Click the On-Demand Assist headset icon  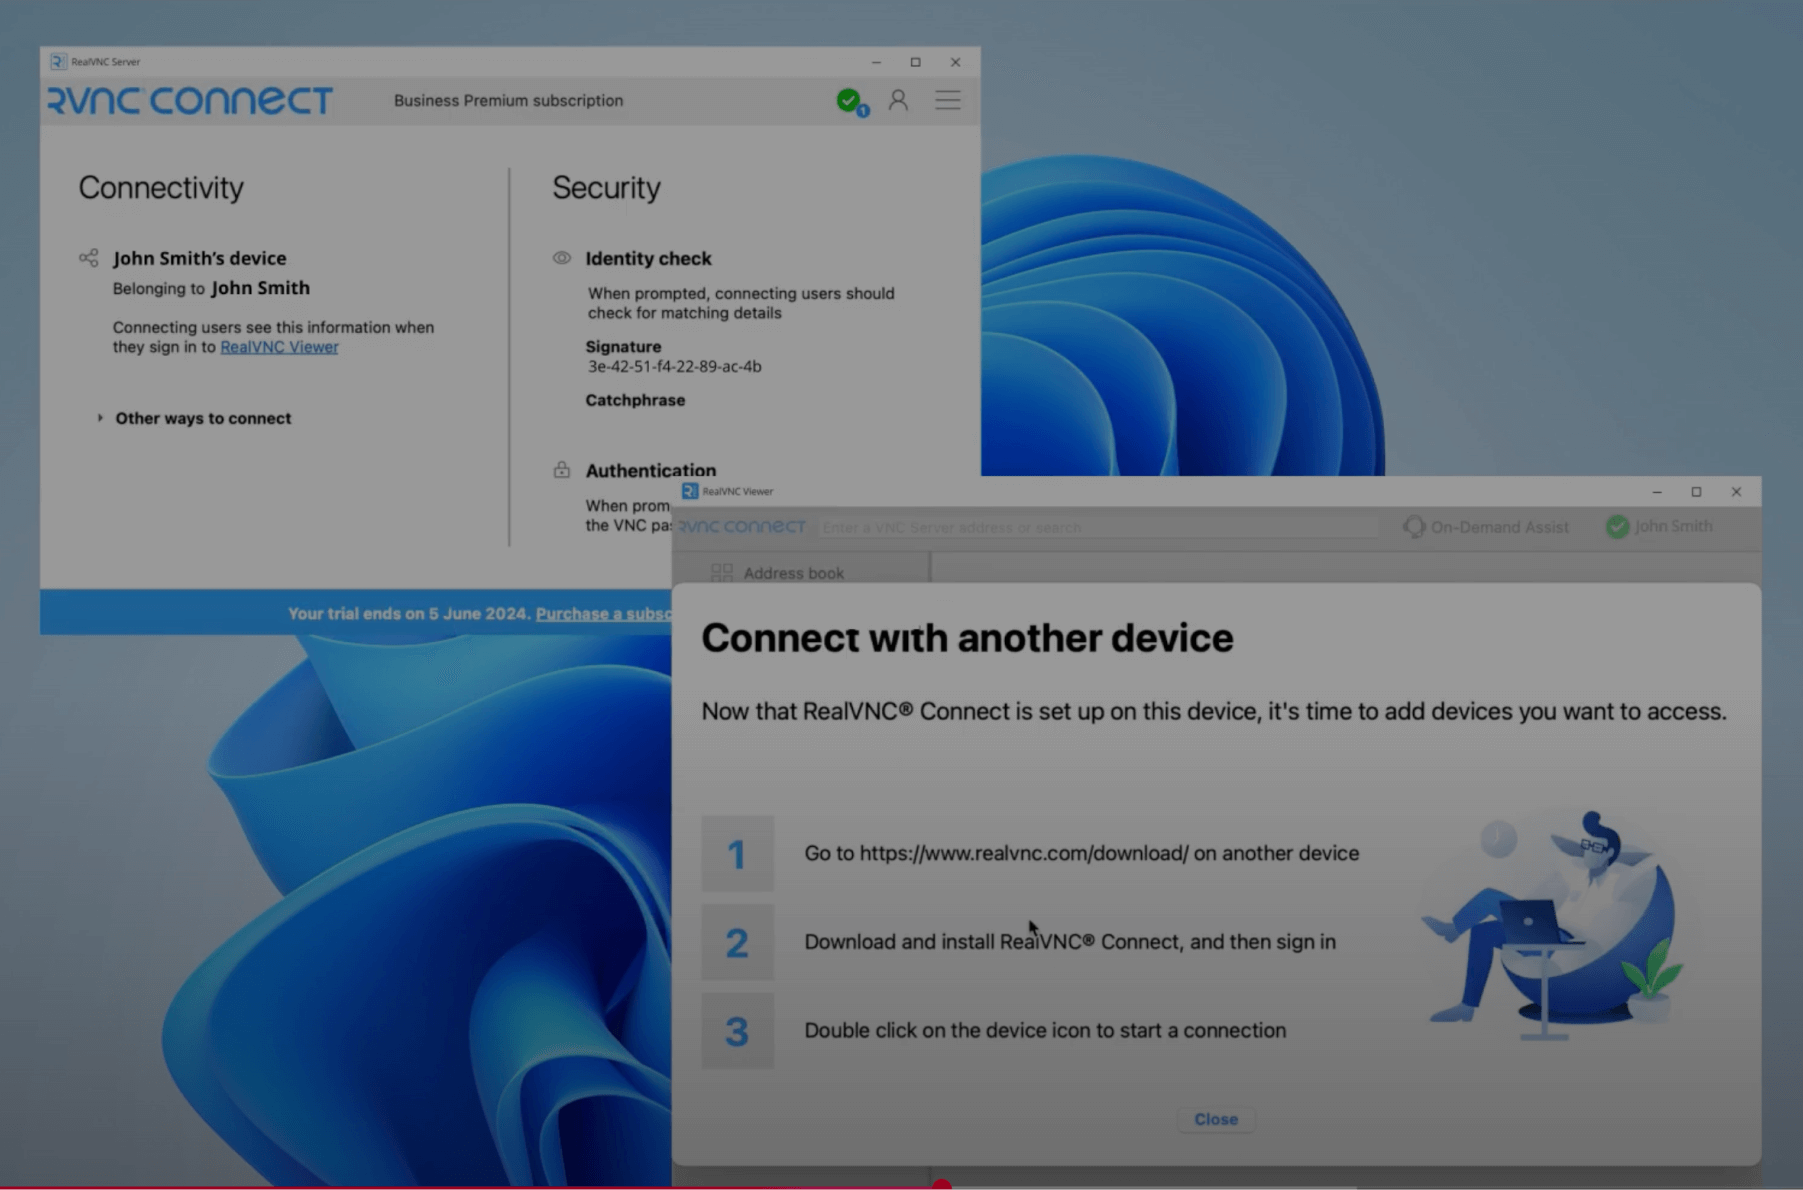point(1413,527)
